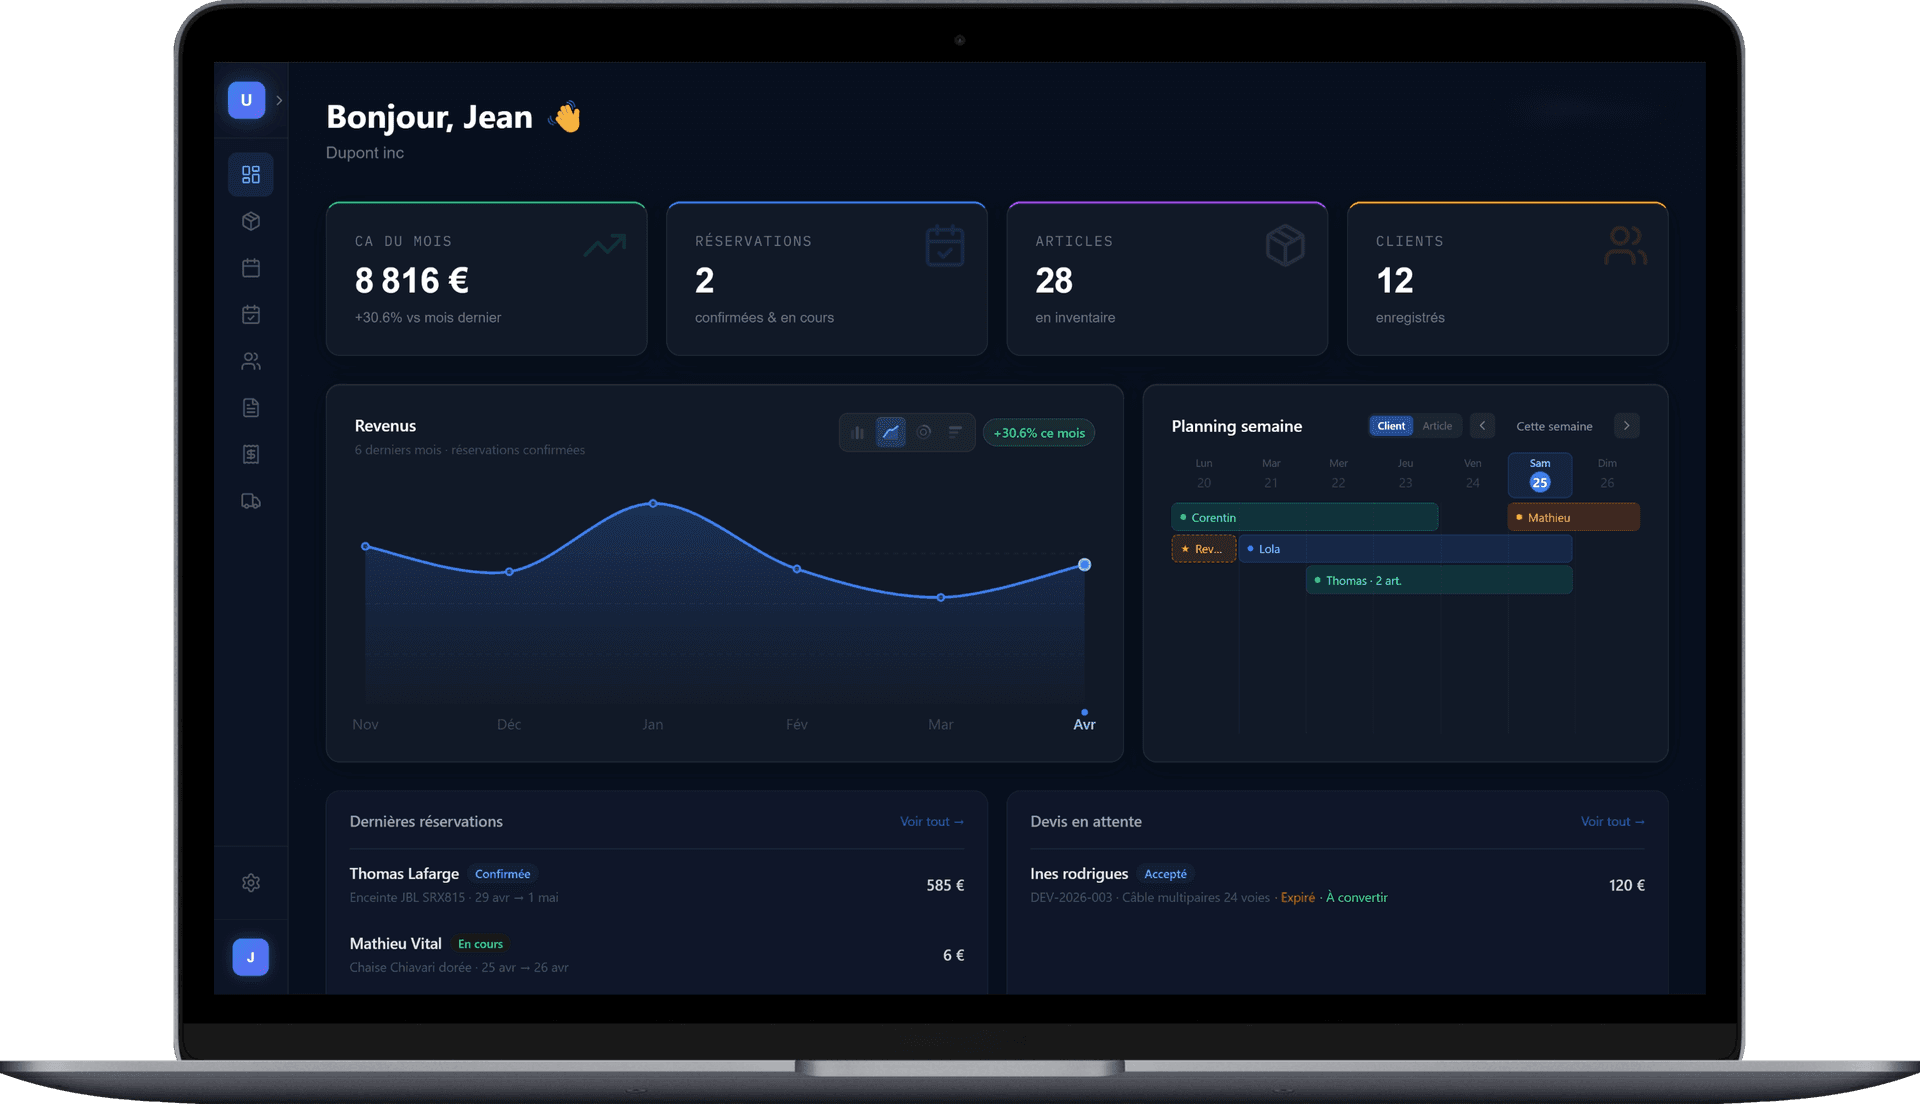
Task: Open the Mathieu booking bar
Action: tap(1574, 518)
